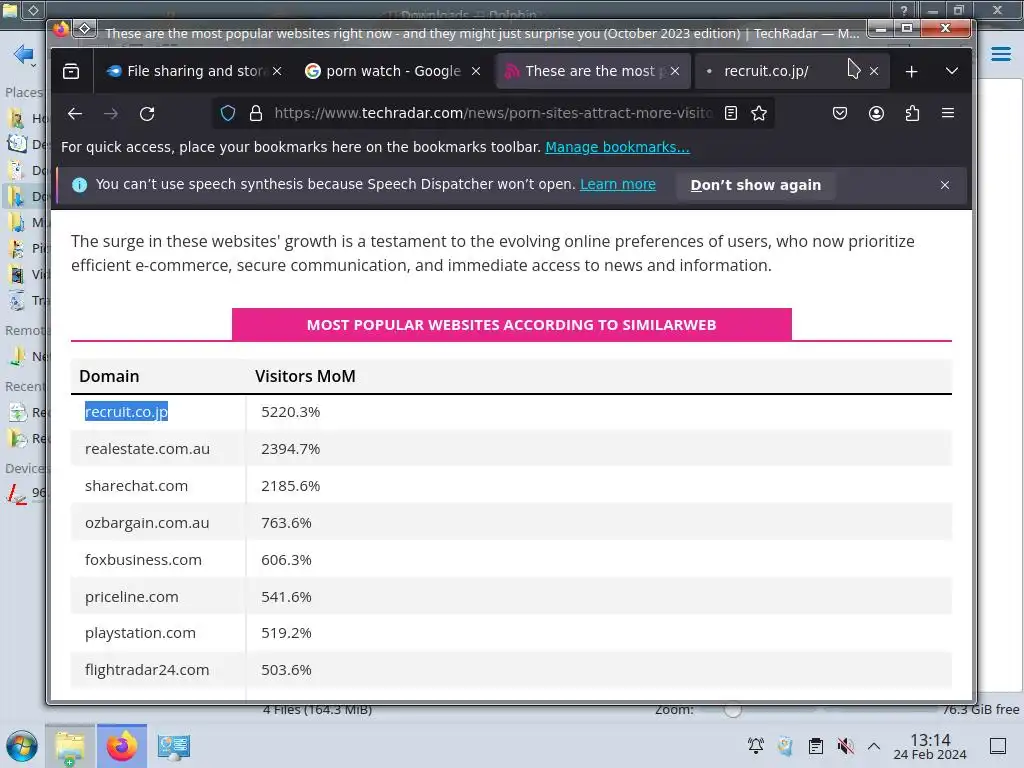
Task: Click Dolphin back arrow icon
Action: [x=24, y=54]
